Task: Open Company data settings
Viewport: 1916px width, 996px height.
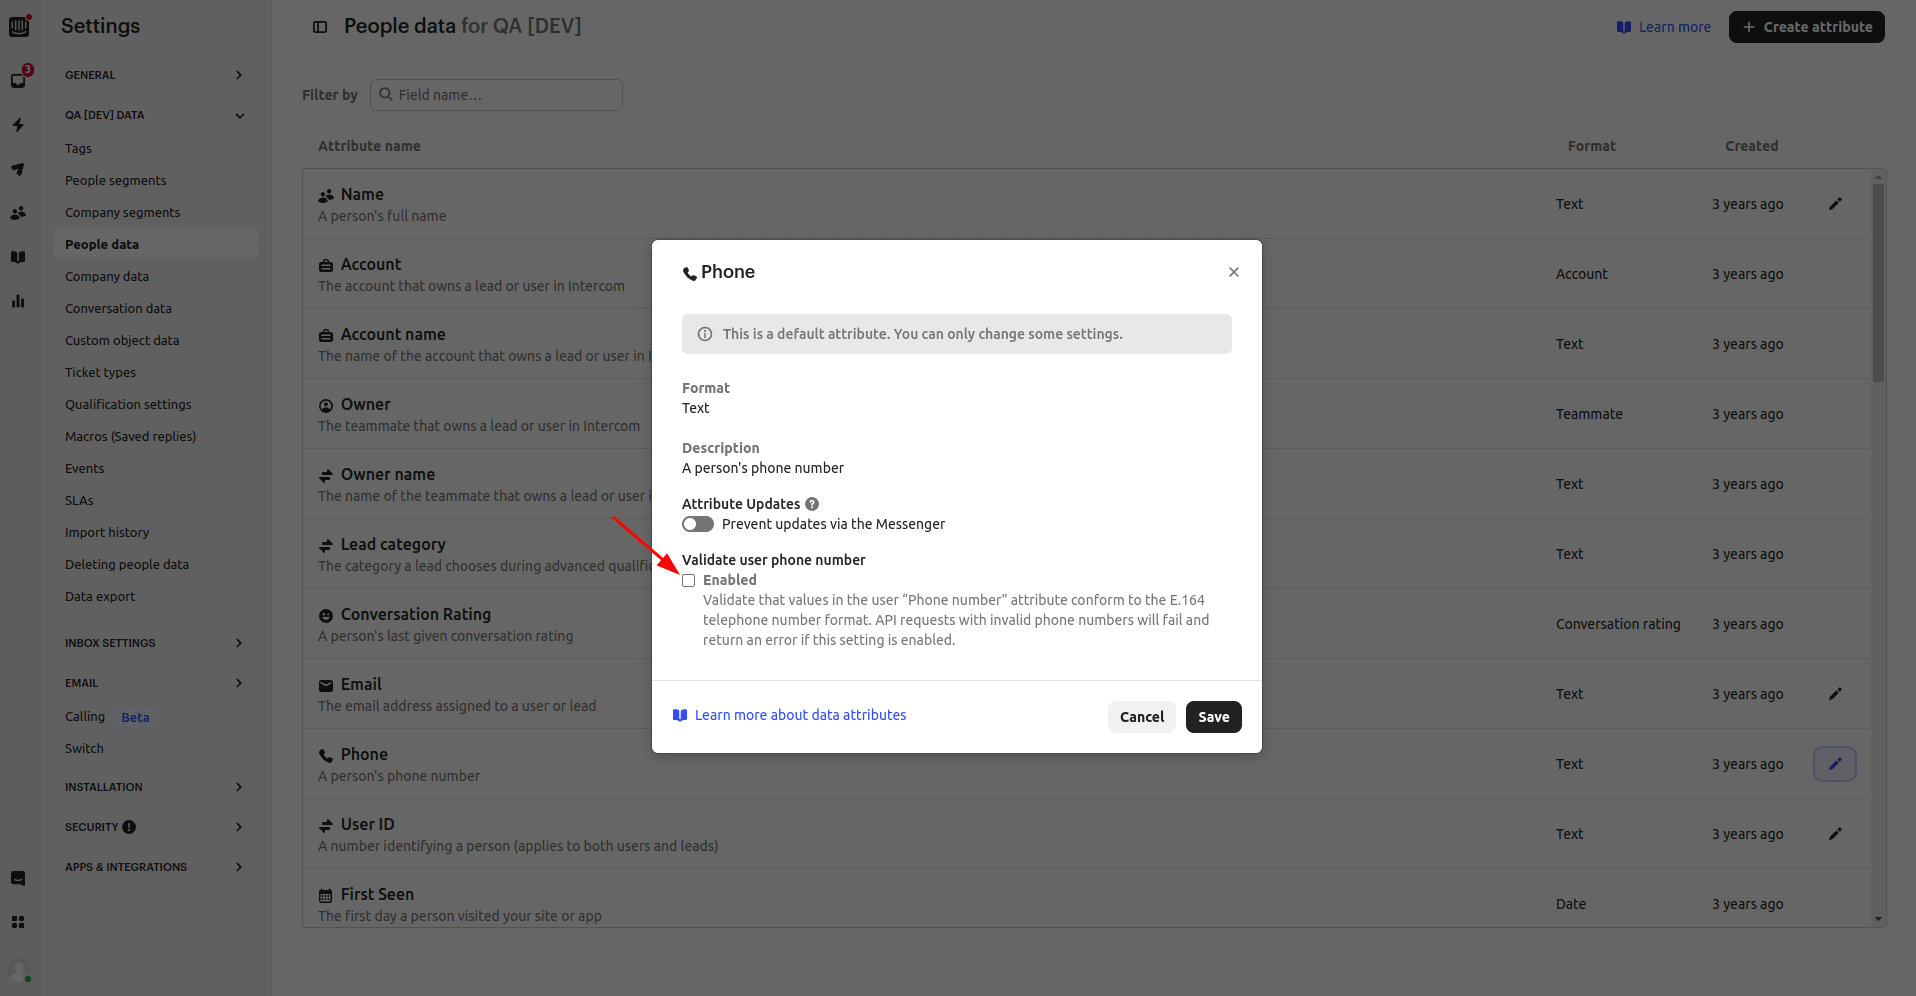Action: coord(107,276)
